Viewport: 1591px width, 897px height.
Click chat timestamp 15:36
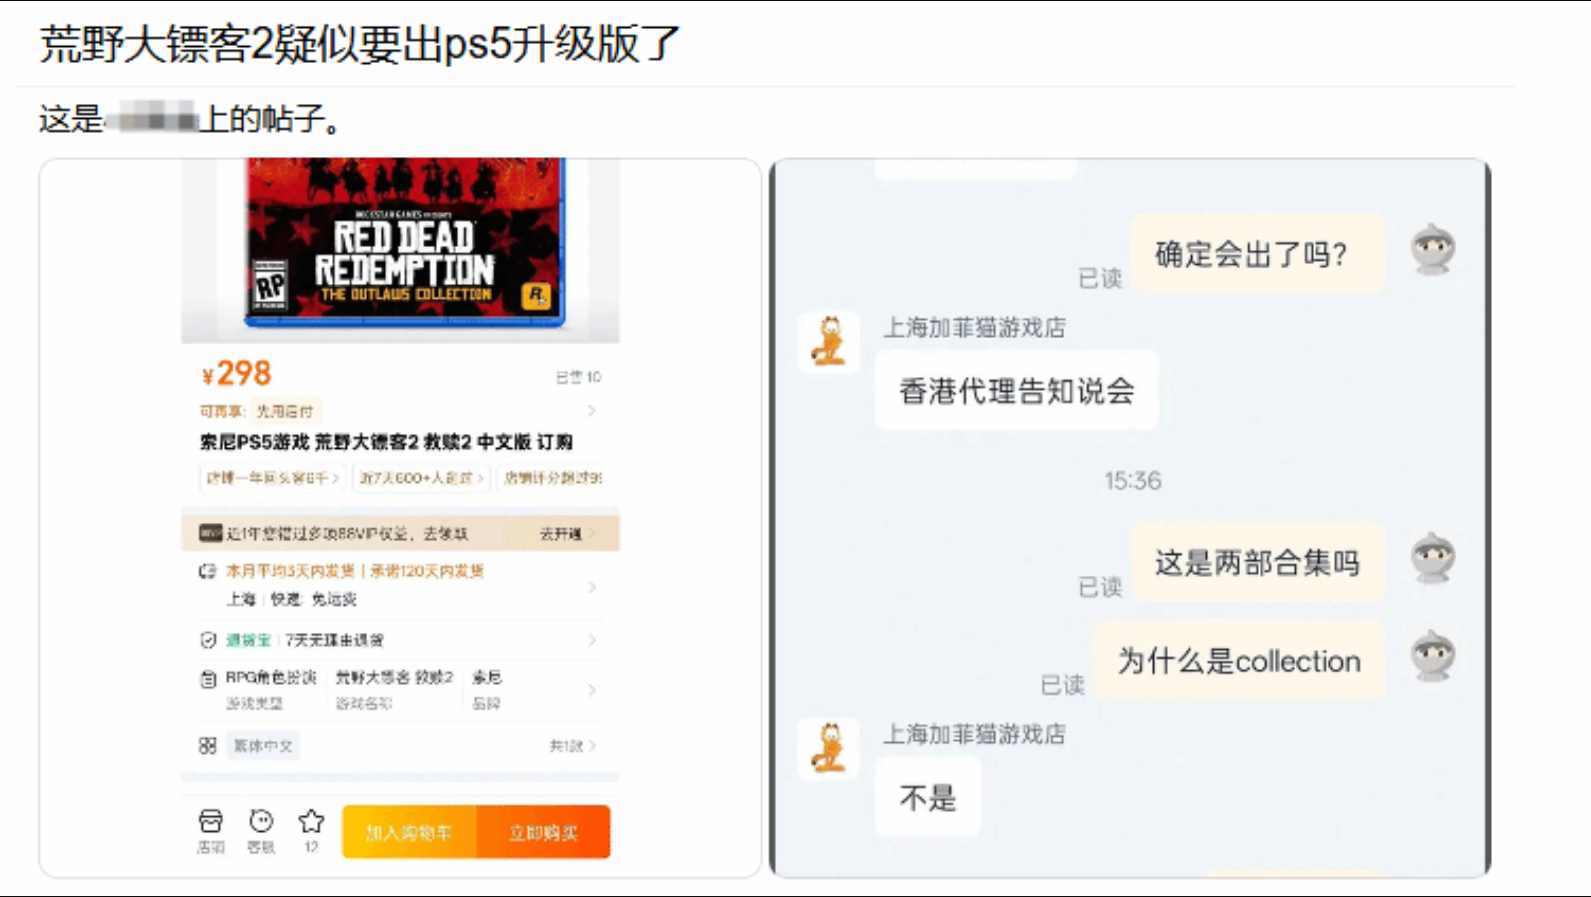[1133, 481]
